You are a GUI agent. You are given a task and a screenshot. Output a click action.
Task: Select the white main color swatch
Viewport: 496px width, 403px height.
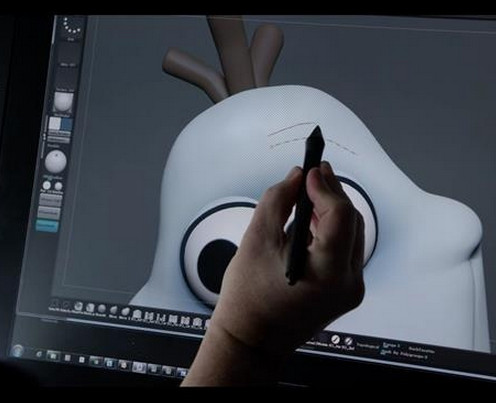(x=54, y=124)
